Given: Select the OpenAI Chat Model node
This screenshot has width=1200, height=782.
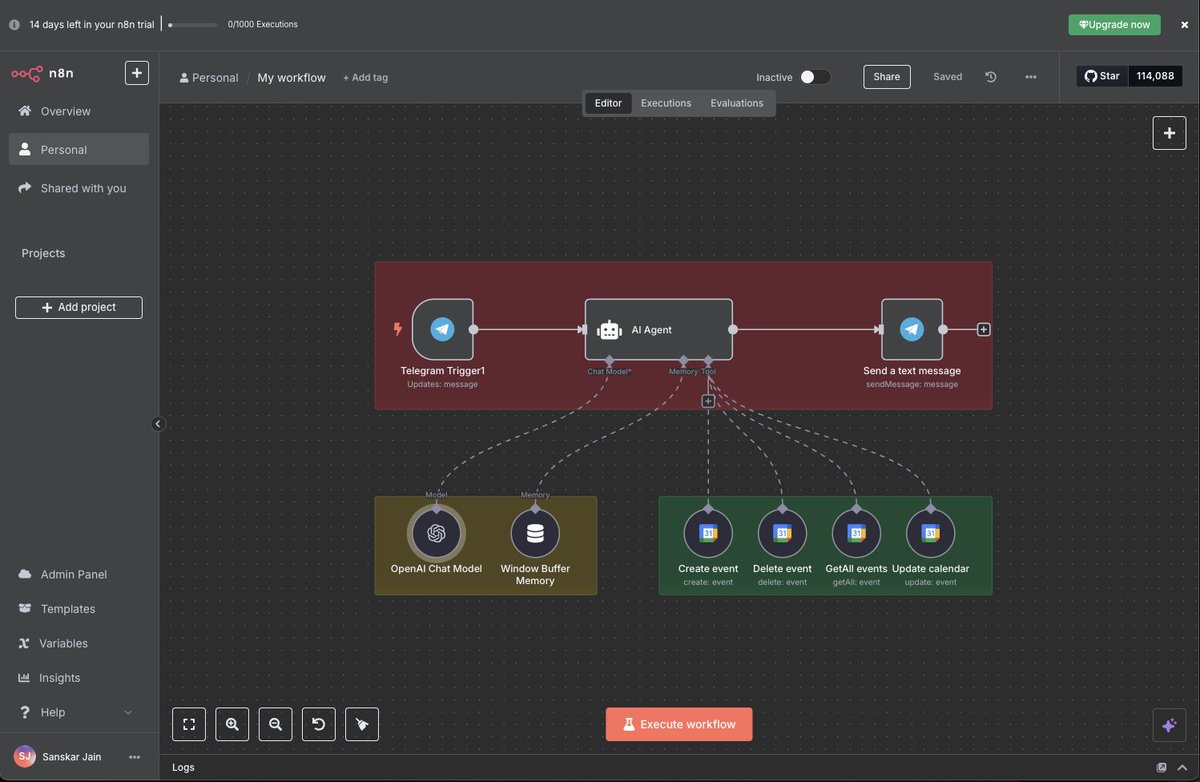Looking at the screenshot, I should click(x=436, y=533).
